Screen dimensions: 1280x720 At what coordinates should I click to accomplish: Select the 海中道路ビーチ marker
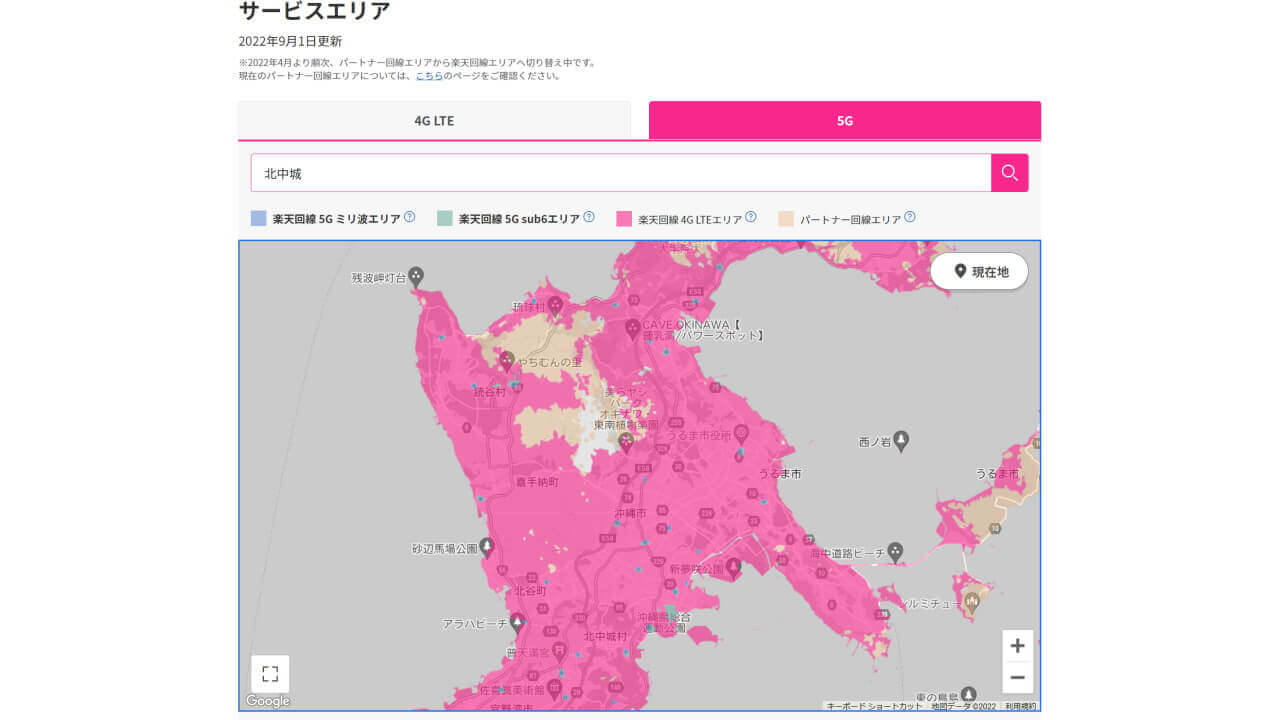point(897,549)
